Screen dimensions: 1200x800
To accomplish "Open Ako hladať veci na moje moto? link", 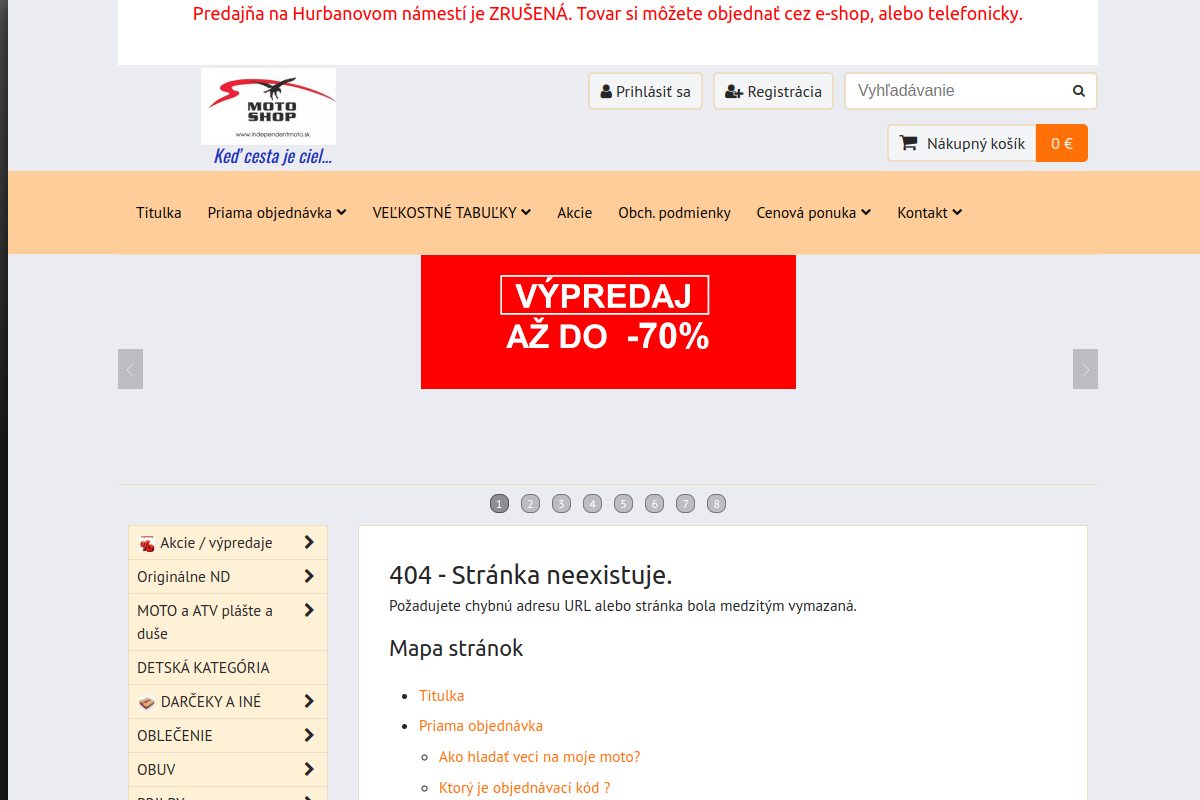I will (x=540, y=757).
